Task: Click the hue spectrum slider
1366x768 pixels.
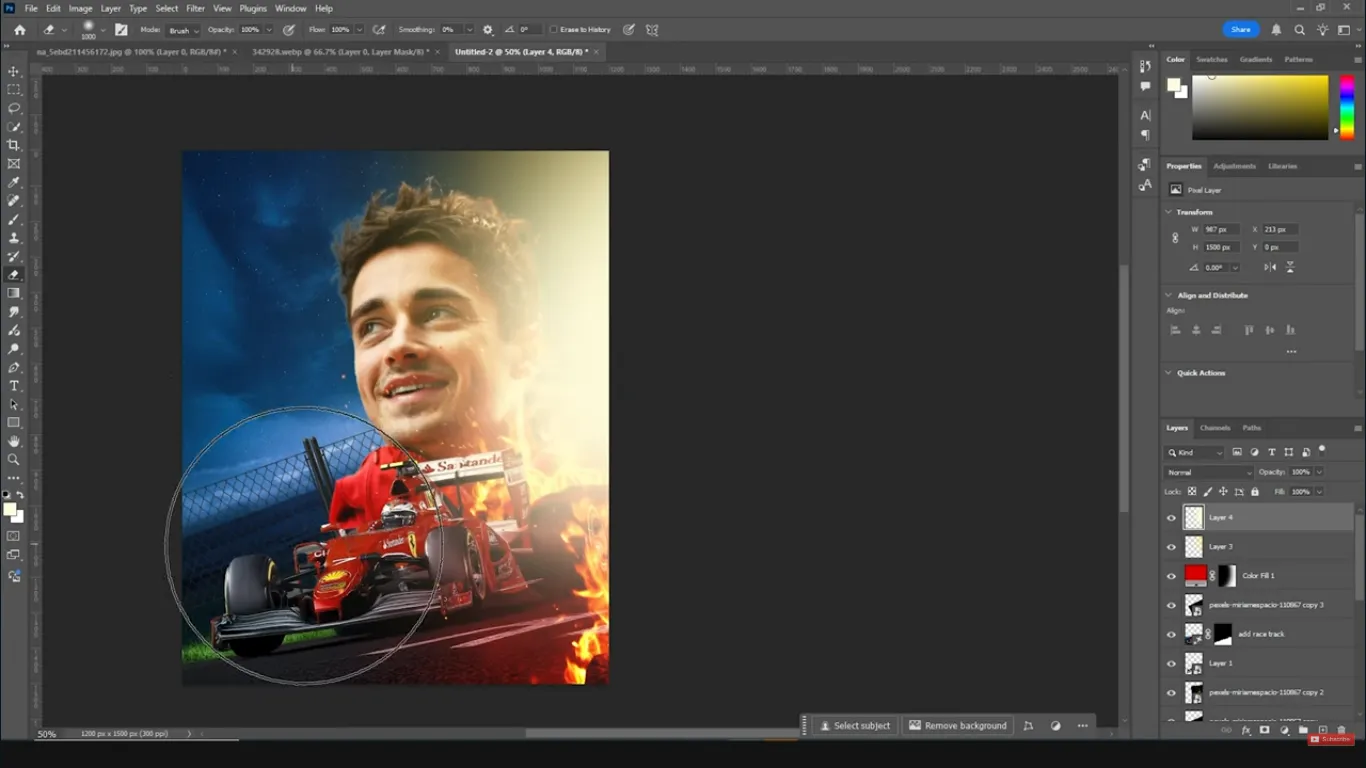Action: 1346,107
